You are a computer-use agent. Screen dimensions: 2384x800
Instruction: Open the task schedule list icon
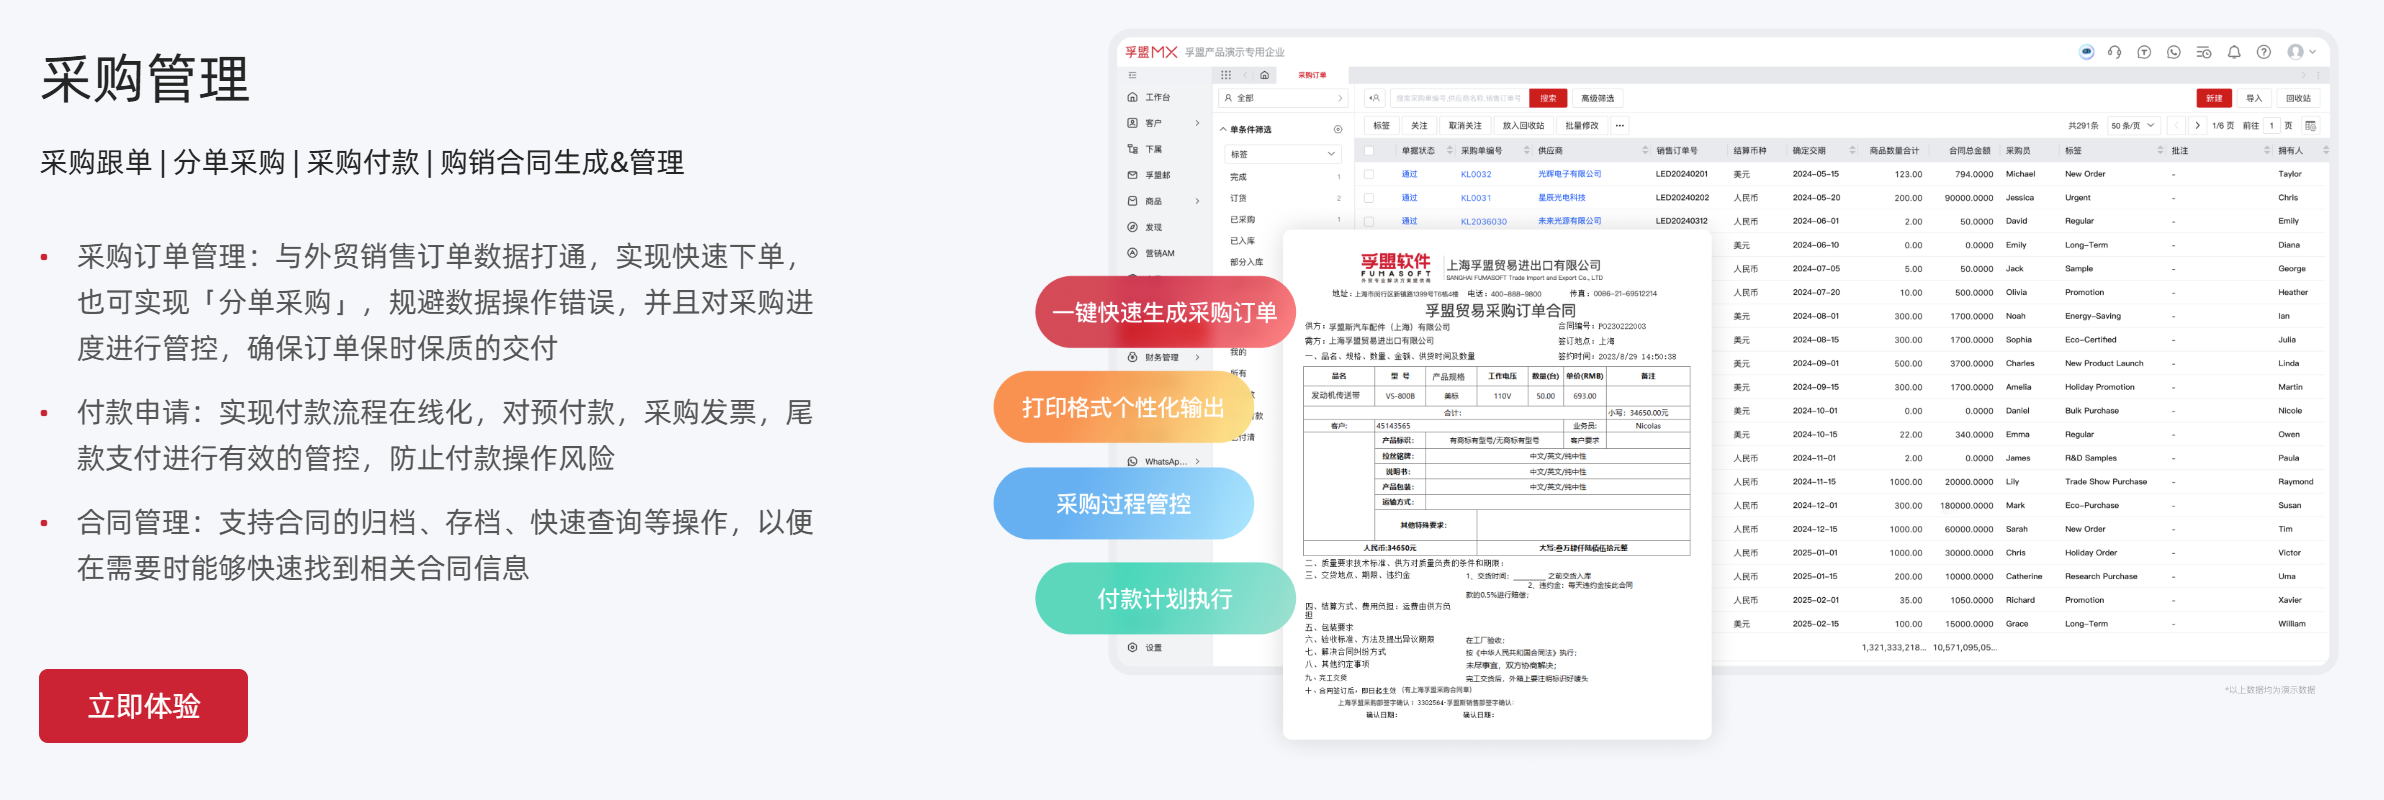point(2204,52)
